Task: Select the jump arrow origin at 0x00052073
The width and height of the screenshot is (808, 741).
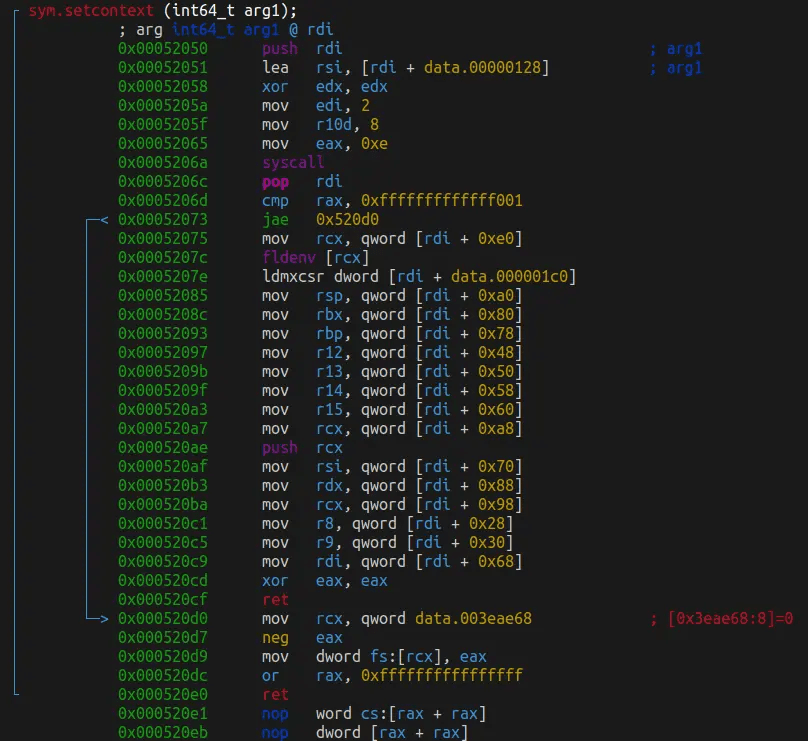Action: [x=97, y=220]
